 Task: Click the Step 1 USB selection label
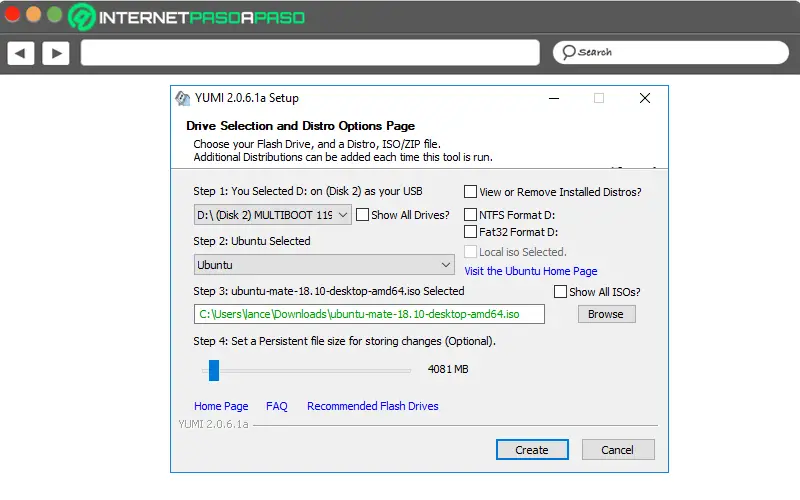click(x=308, y=191)
